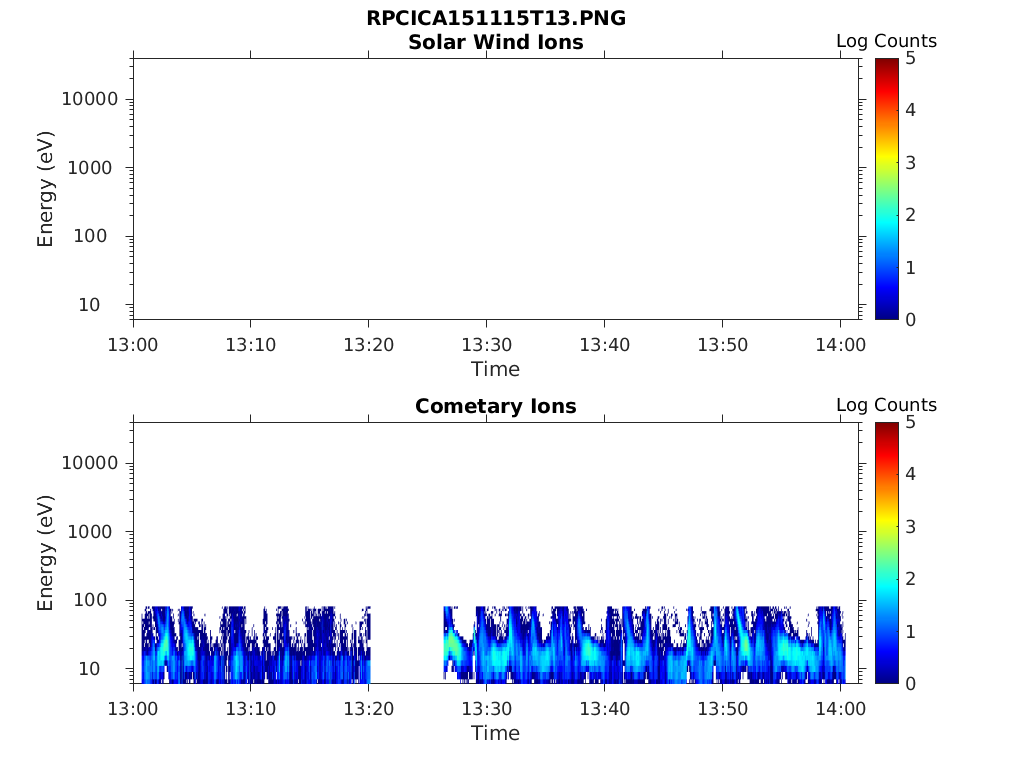Click the cometary ion data after 13:30
This screenshot has height=768, width=1024.
(x=645, y=645)
